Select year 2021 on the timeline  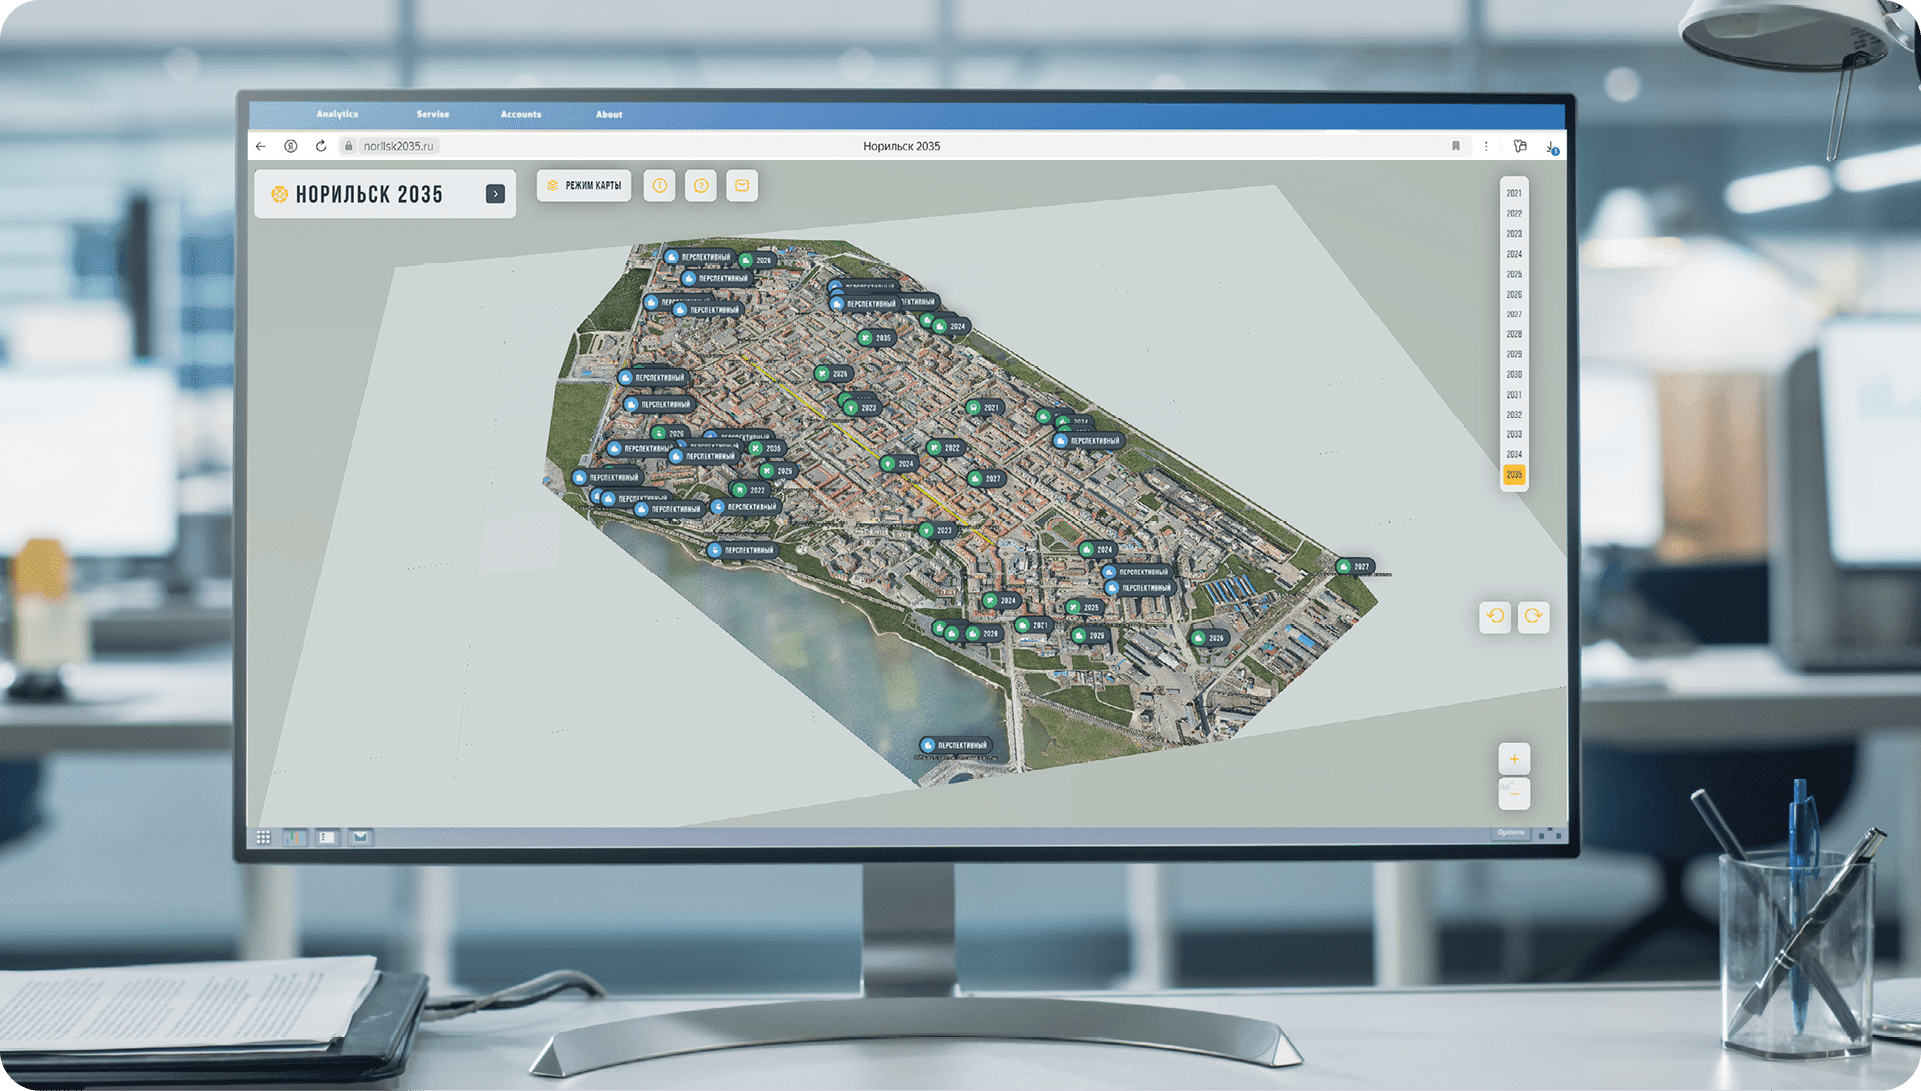pyautogui.click(x=1514, y=193)
